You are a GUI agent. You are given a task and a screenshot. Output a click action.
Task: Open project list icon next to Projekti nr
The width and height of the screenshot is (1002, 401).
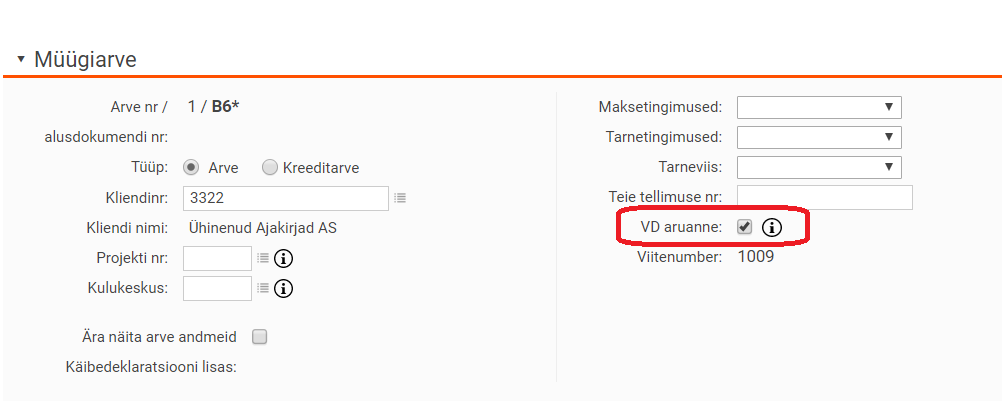point(263,258)
